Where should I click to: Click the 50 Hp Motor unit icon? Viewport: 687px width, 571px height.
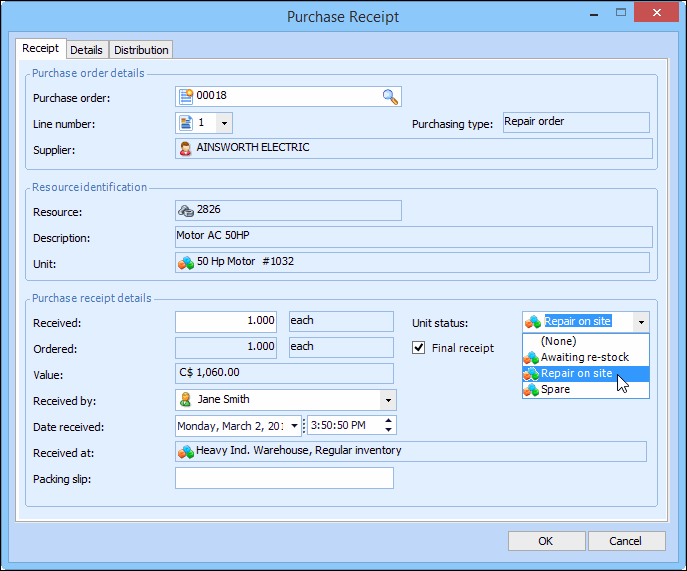pyautogui.click(x=186, y=262)
